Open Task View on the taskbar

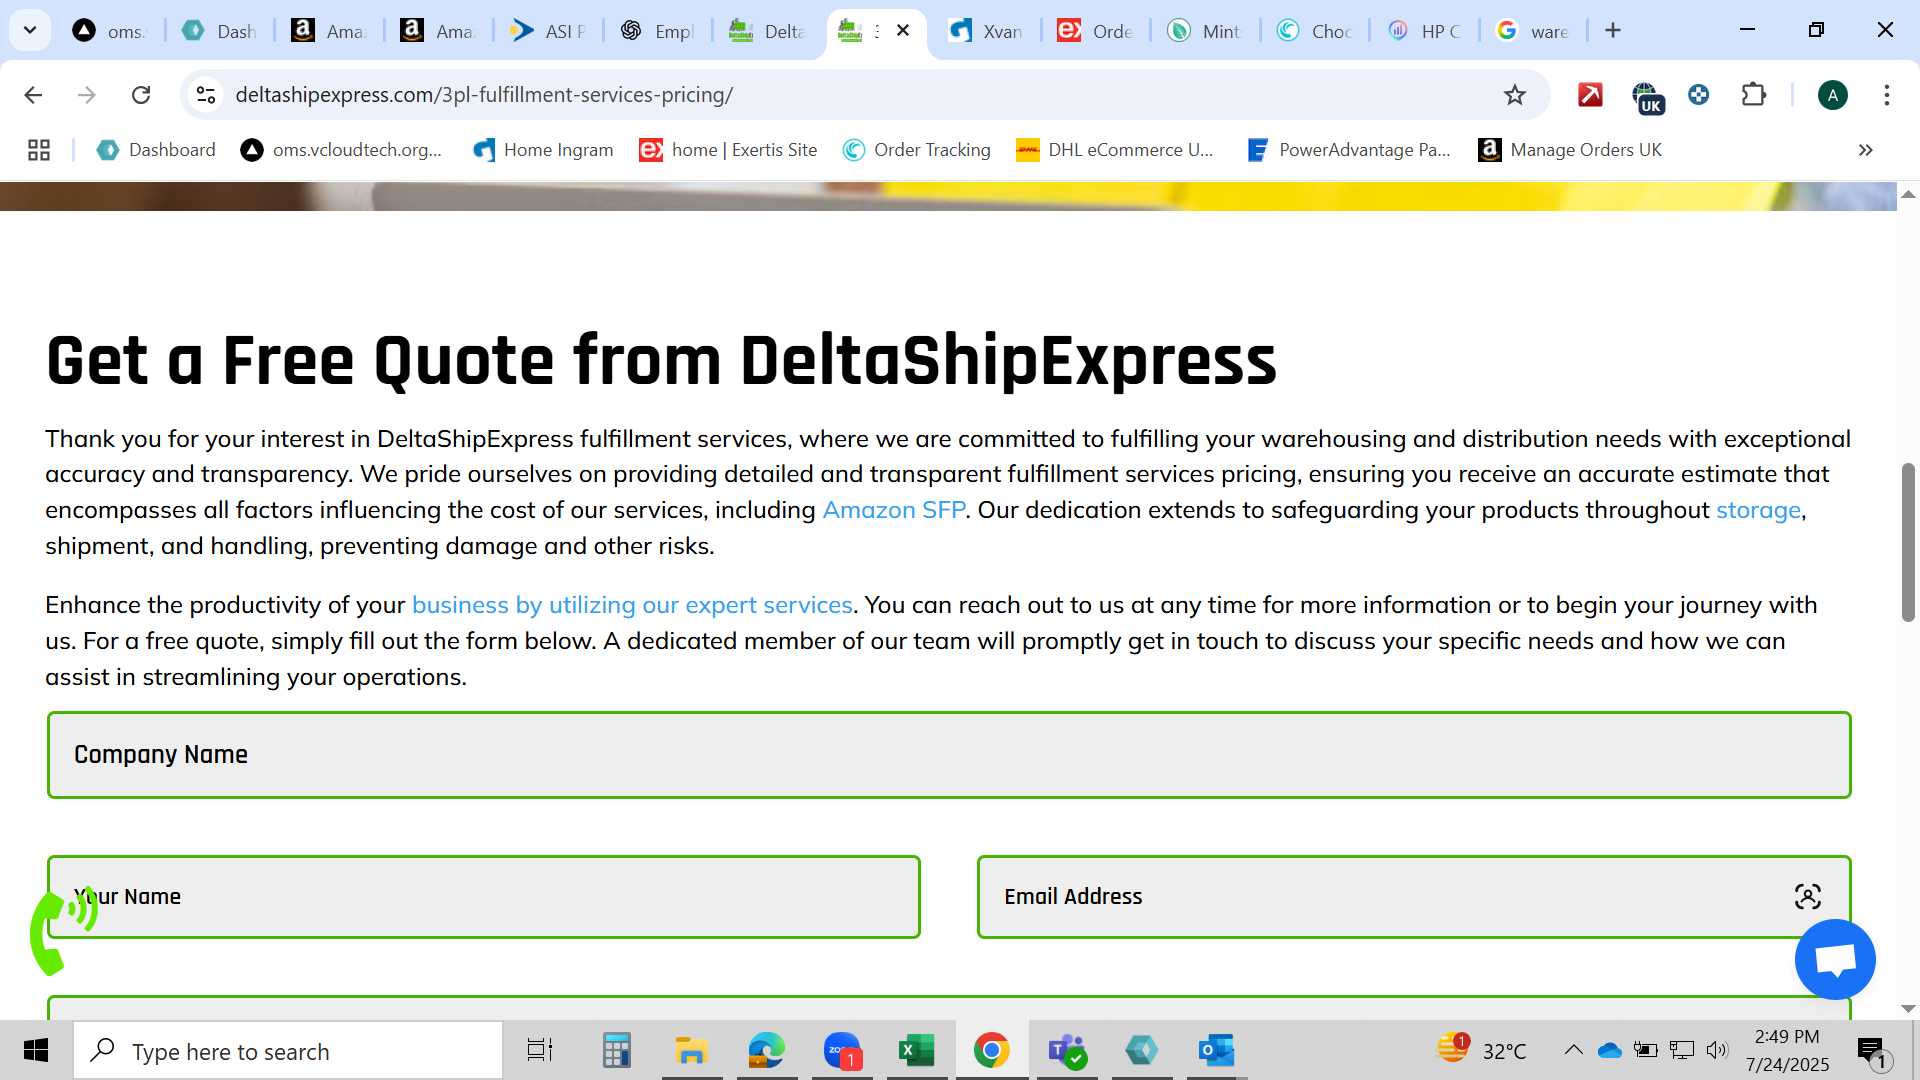pyautogui.click(x=540, y=1051)
